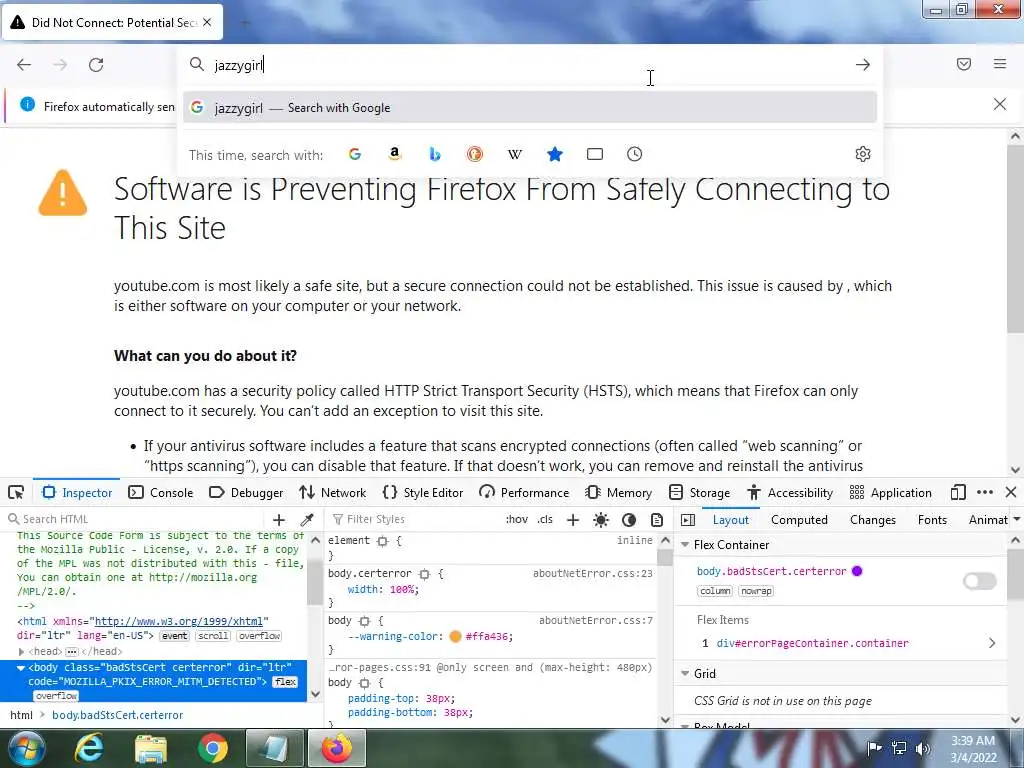Toggle dark color scheme simulation
The image size is (1024, 768).
point(629,520)
